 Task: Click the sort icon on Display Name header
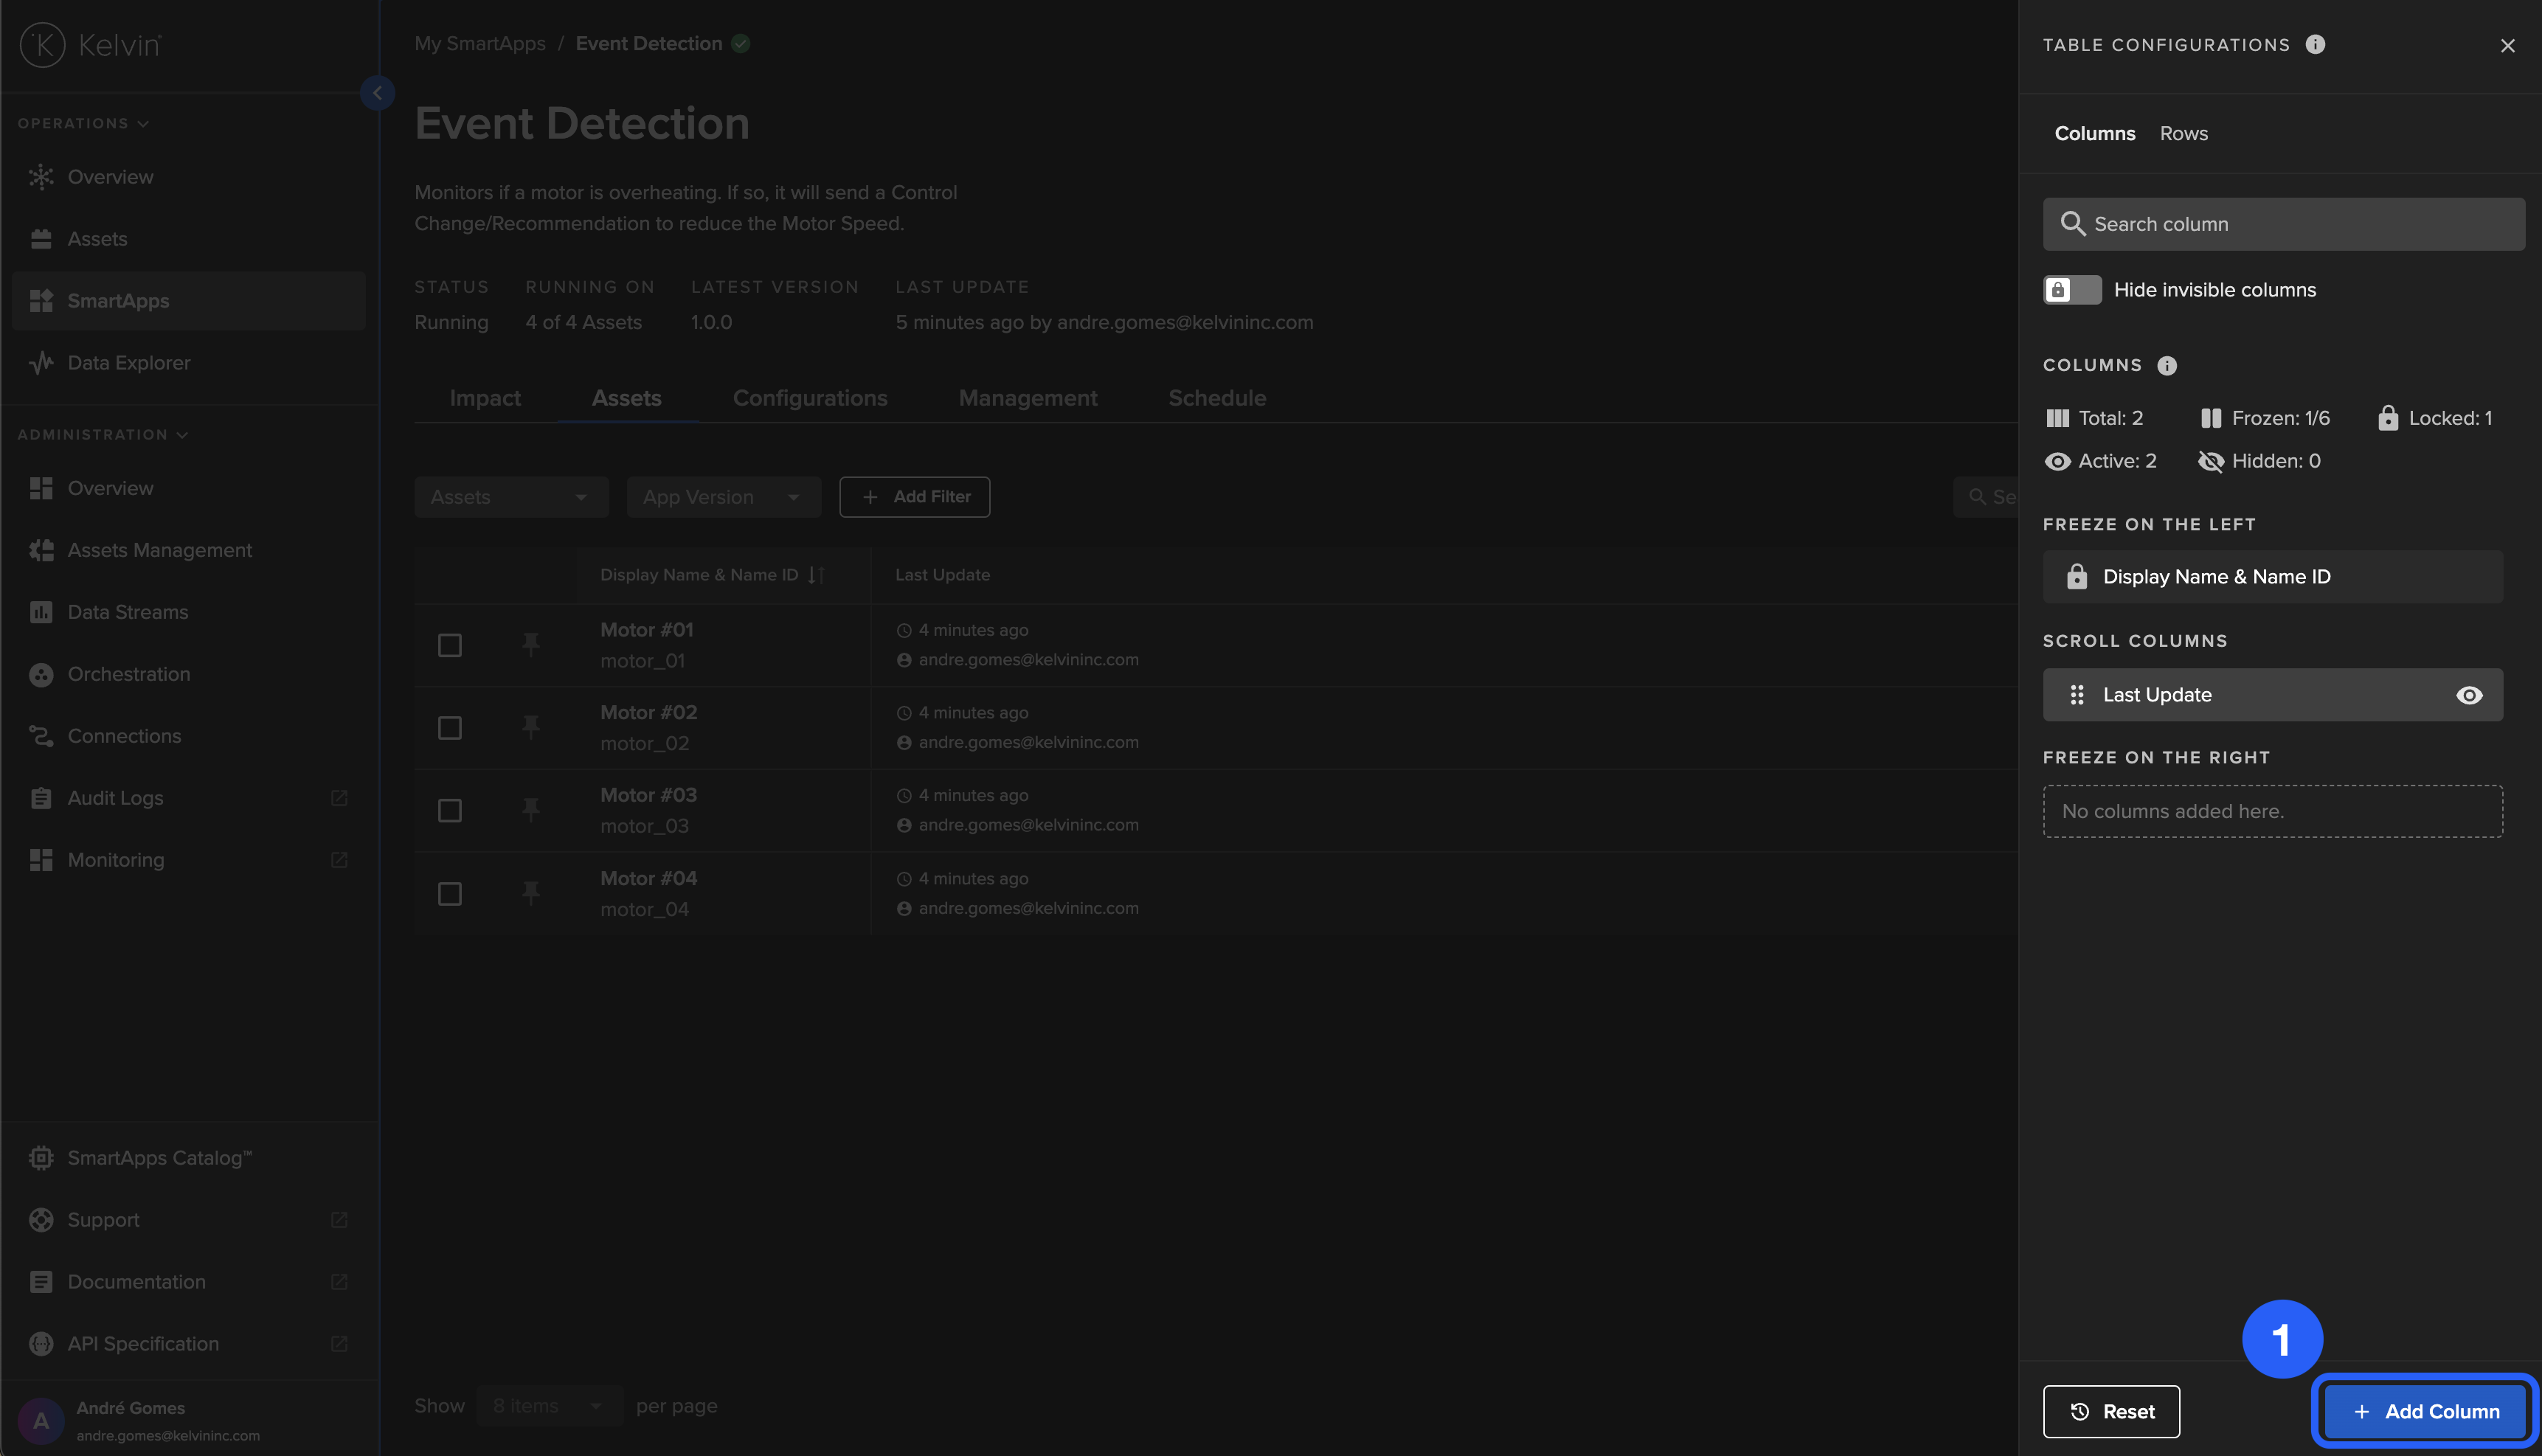click(816, 575)
